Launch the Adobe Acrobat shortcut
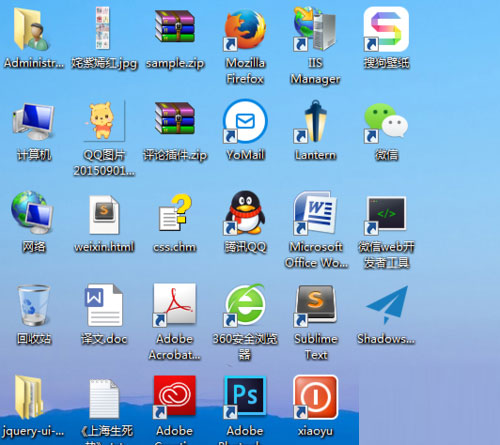This screenshot has height=445, width=500. (175, 305)
